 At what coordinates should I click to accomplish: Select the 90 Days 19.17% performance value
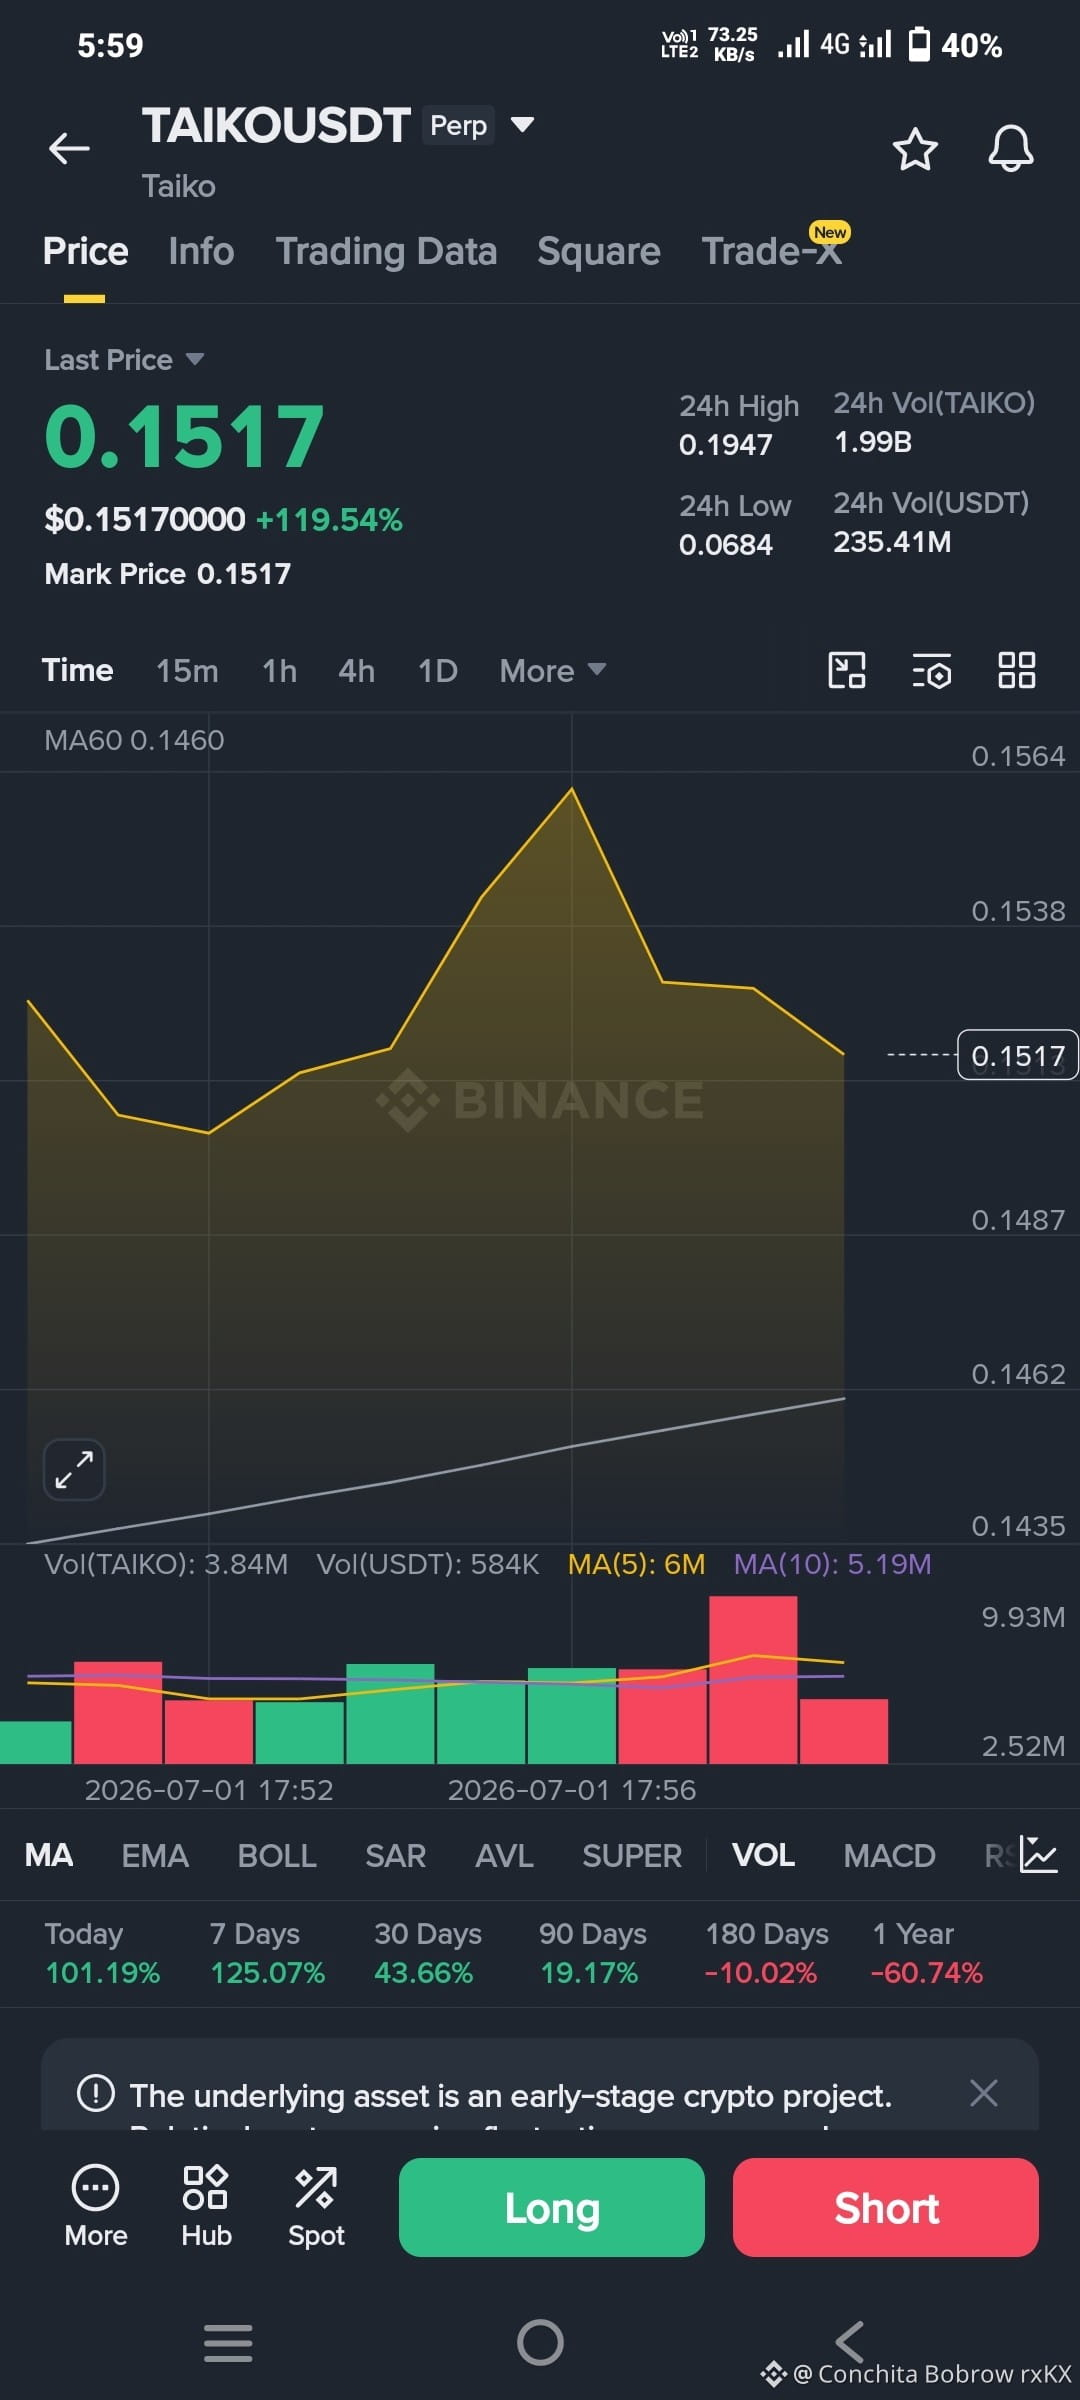[589, 1972]
